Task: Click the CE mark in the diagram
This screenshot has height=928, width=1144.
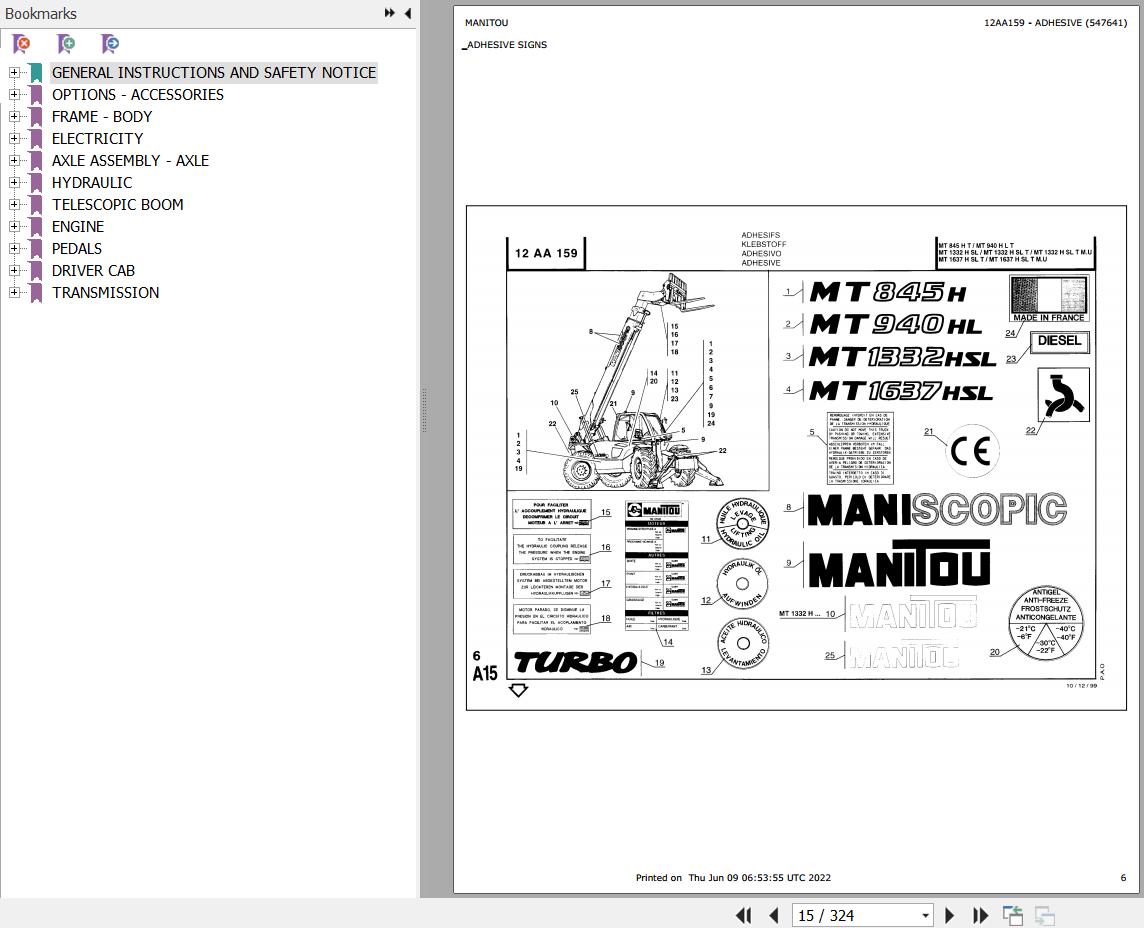Action: 971,451
